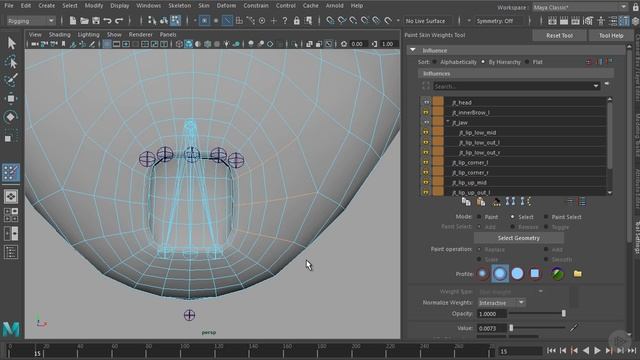Select the Gaussian brush profile
640x360 pixels.
click(482, 273)
